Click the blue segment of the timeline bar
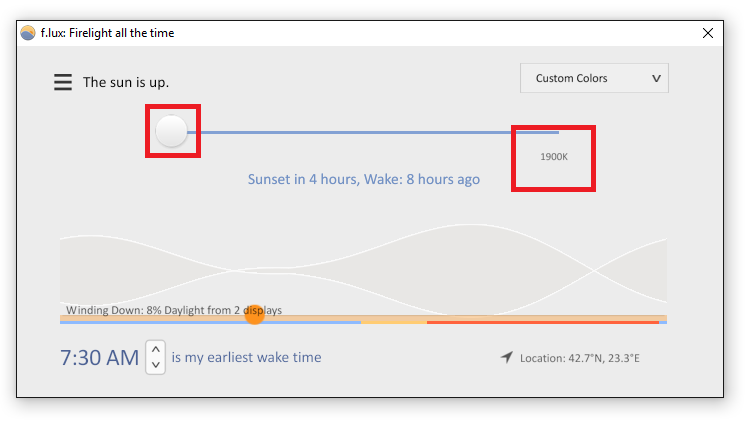Screen dimensions: 748x426 [210, 322]
